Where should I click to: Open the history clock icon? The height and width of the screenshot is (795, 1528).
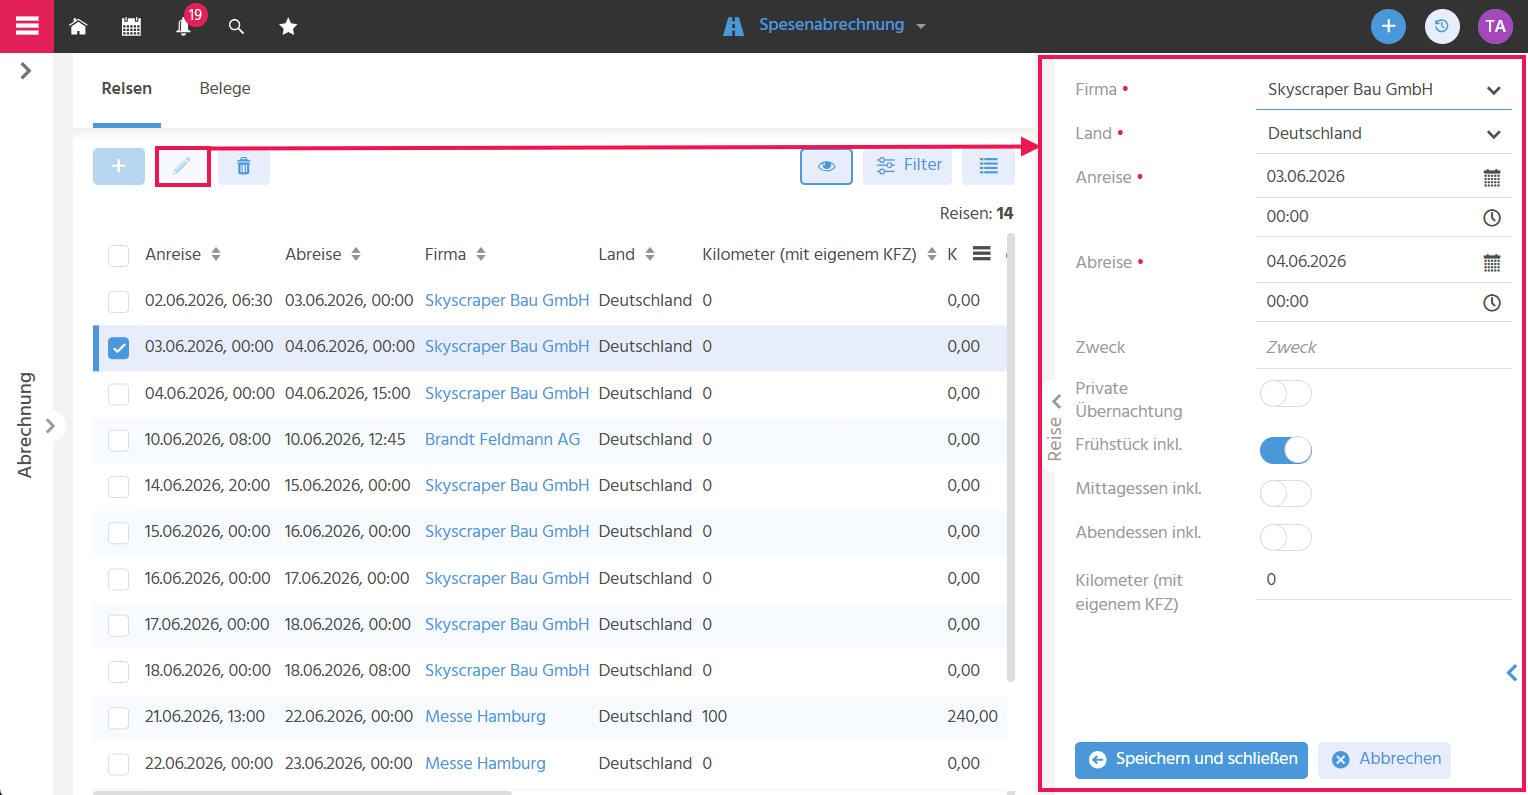pos(1442,26)
